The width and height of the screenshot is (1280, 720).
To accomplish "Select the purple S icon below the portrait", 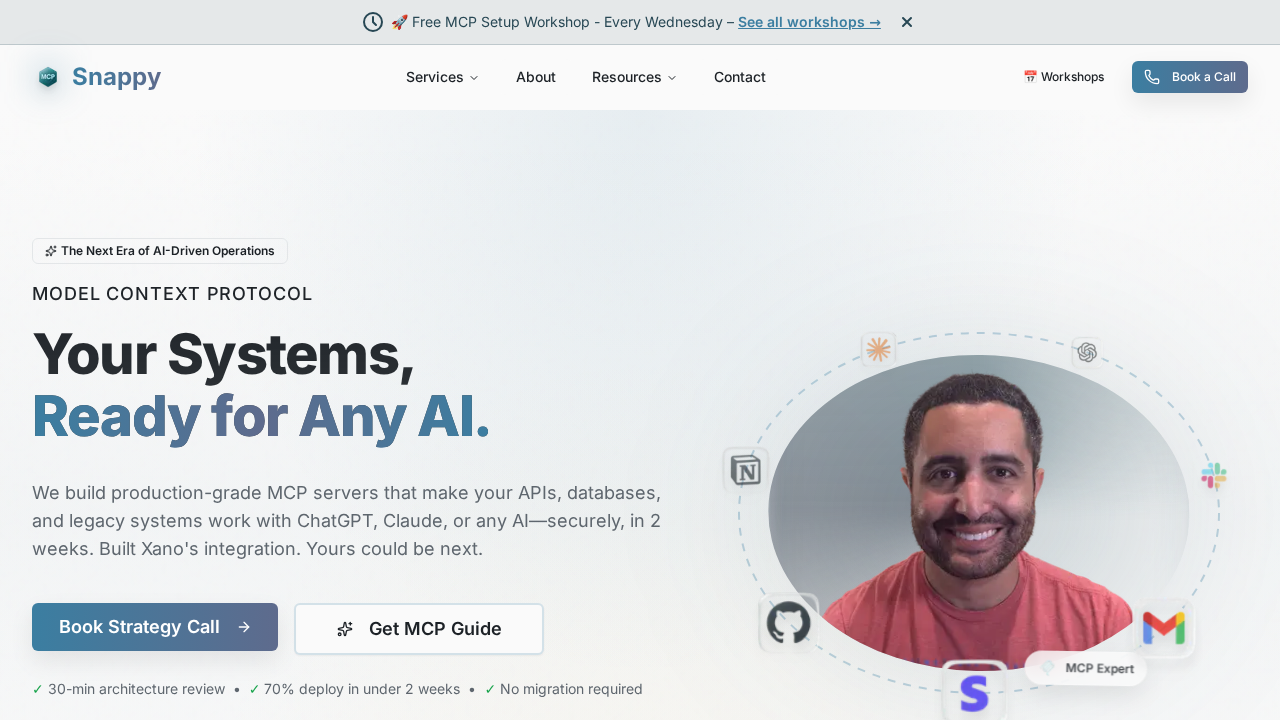I will (x=973, y=692).
